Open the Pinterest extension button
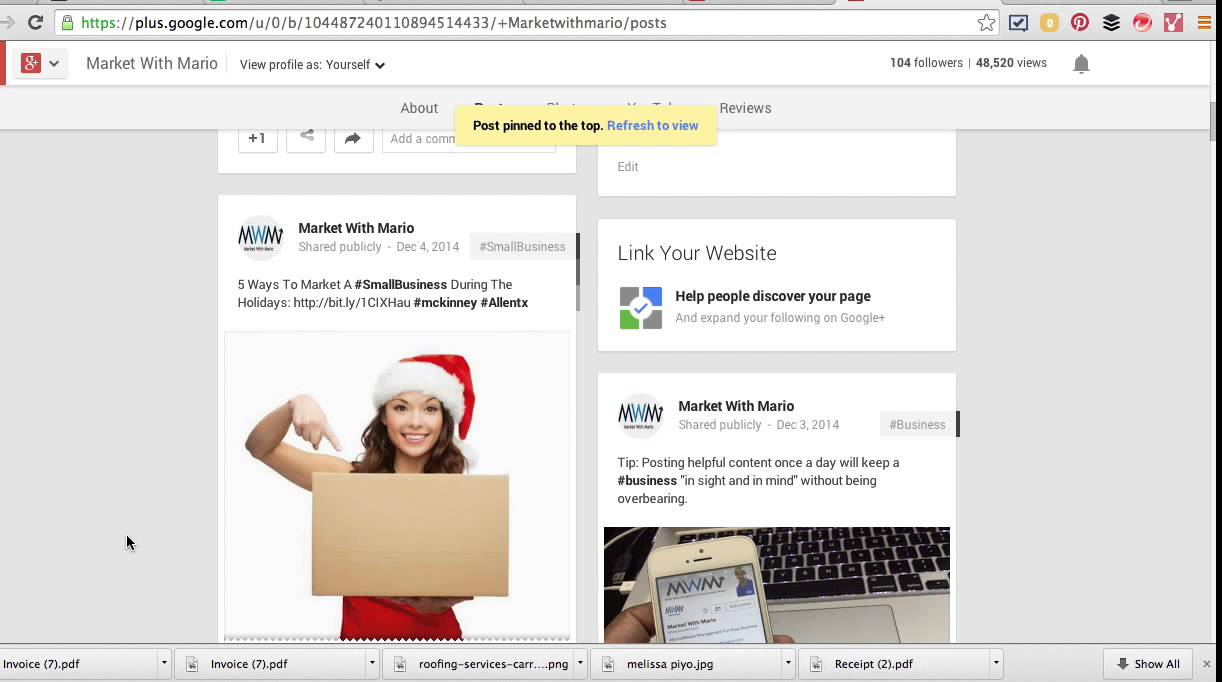Viewport: 1222px width, 682px height. click(1080, 22)
